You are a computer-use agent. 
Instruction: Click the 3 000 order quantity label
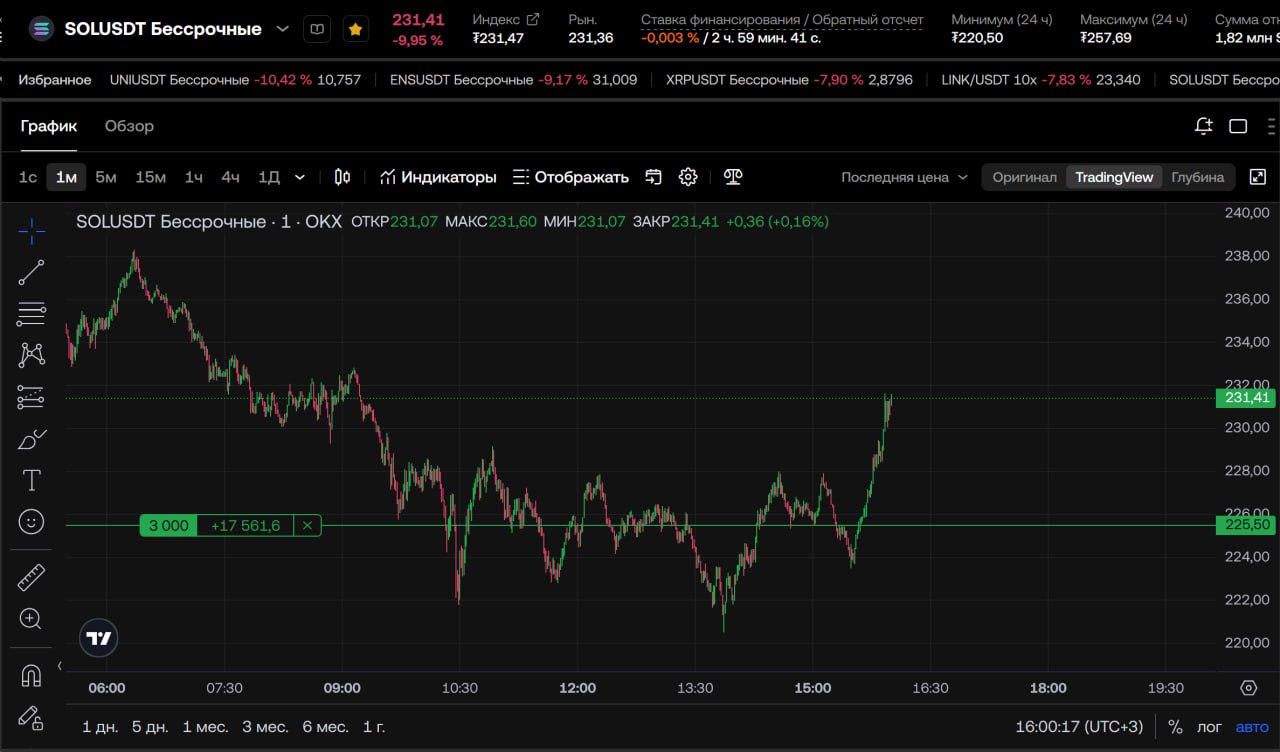[x=168, y=526]
